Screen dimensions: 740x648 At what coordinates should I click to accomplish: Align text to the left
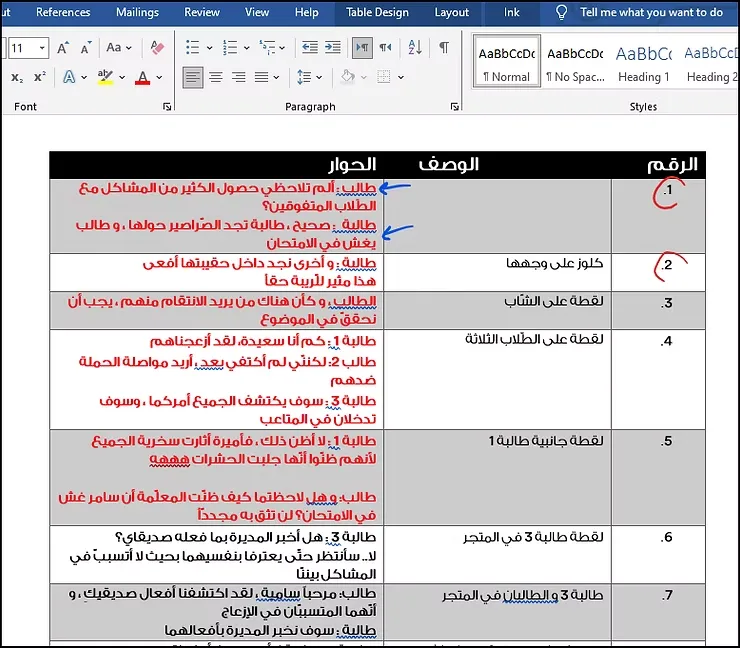click(x=193, y=77)
